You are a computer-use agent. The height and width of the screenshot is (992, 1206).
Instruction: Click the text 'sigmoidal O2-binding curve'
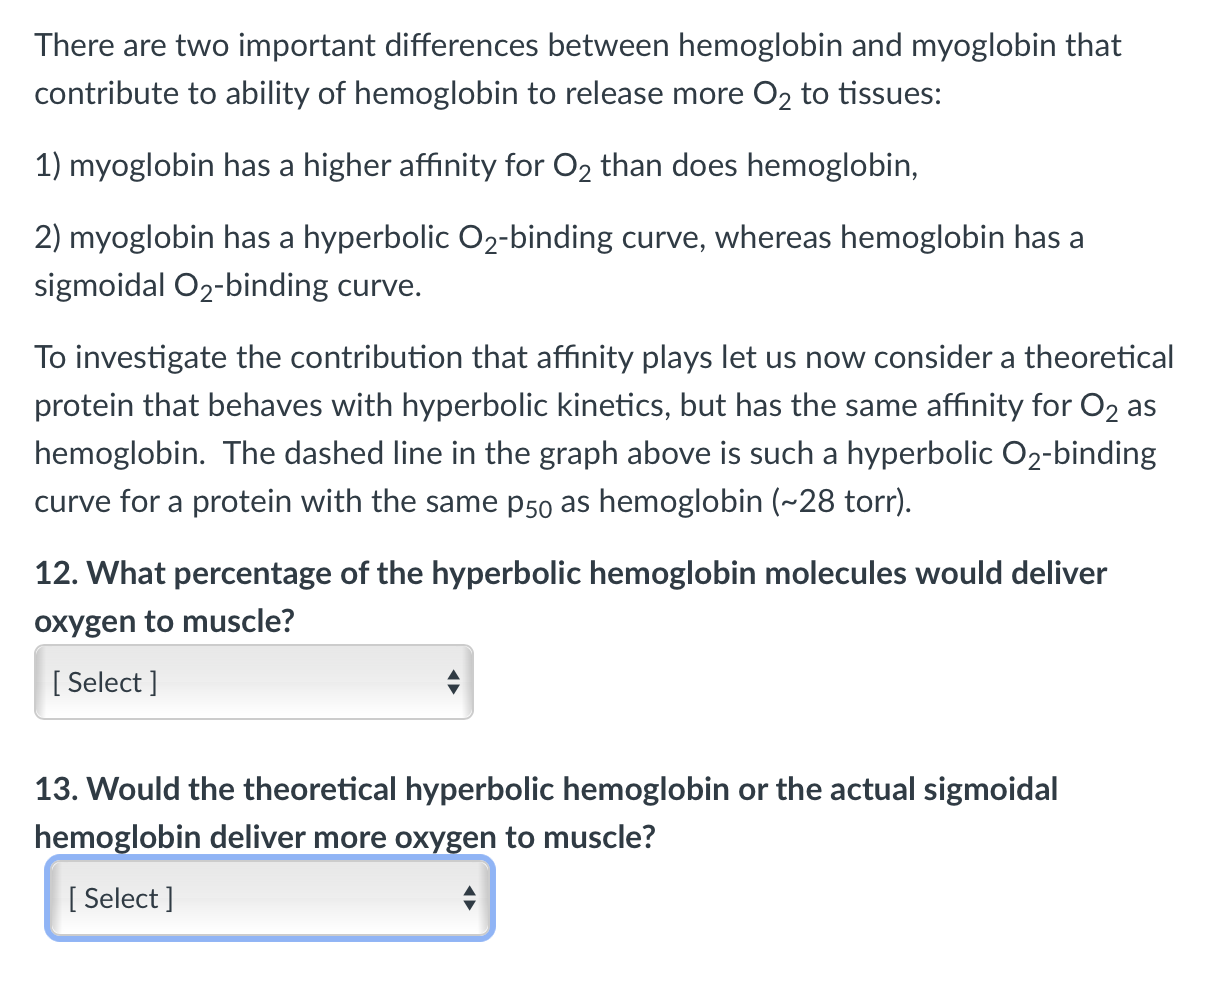coord(226,285)
